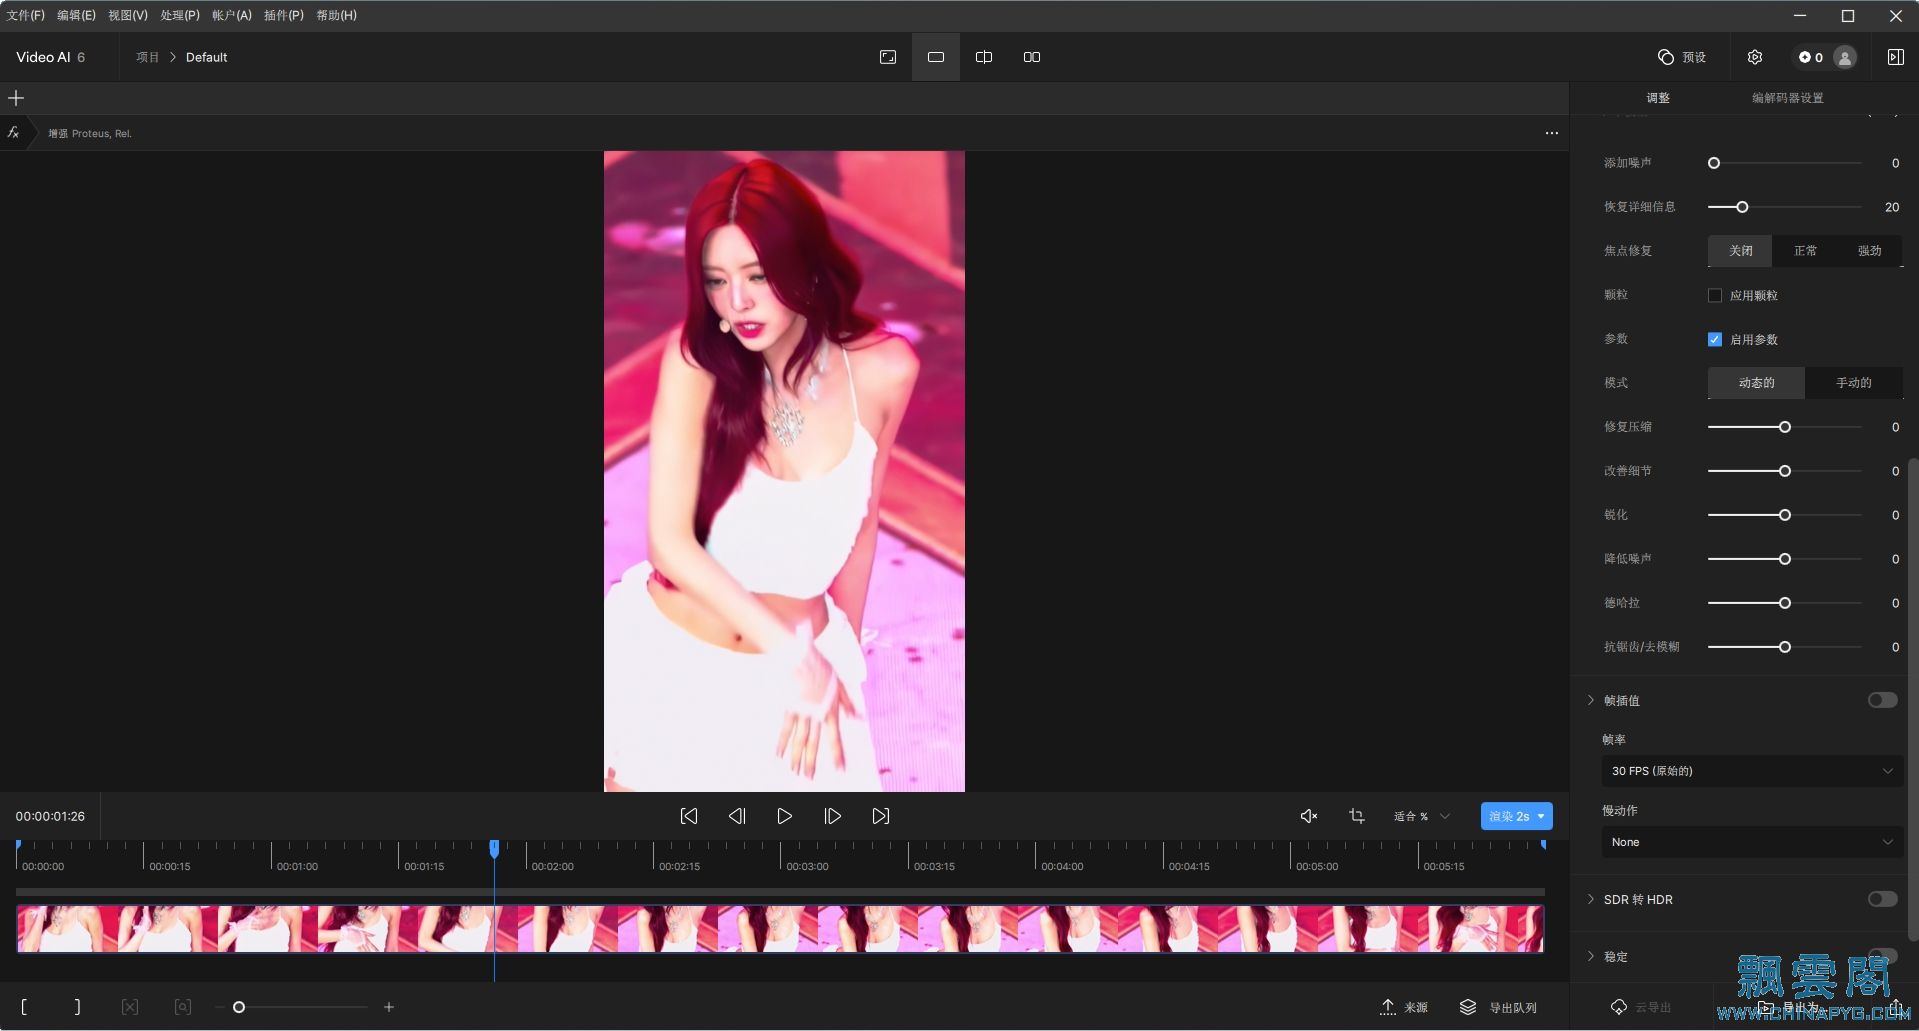Image resolution: width=1919 pixels, height=1031 pixels.
Task: Open the three-dot options menu above preview
Action: tap(1551, 133)
